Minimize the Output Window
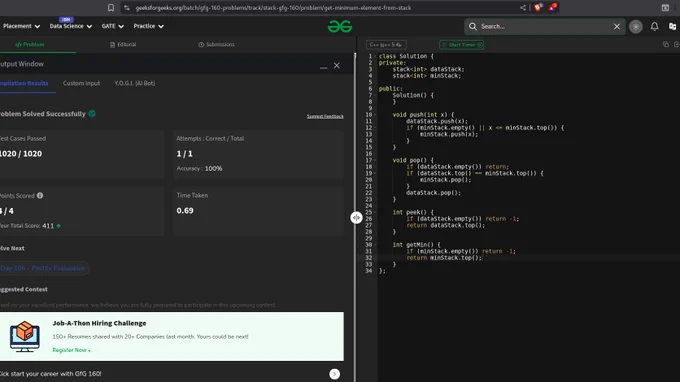 click(x=324, y=67)
